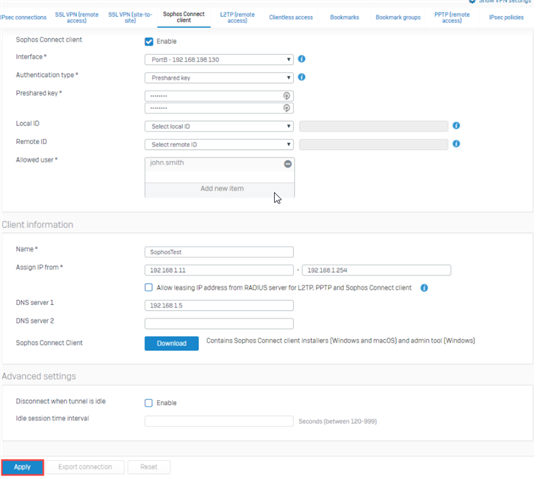
Task: Enable leasing IP address from RADIUS server
Action: pyautogui.click(x=149, y=288)
